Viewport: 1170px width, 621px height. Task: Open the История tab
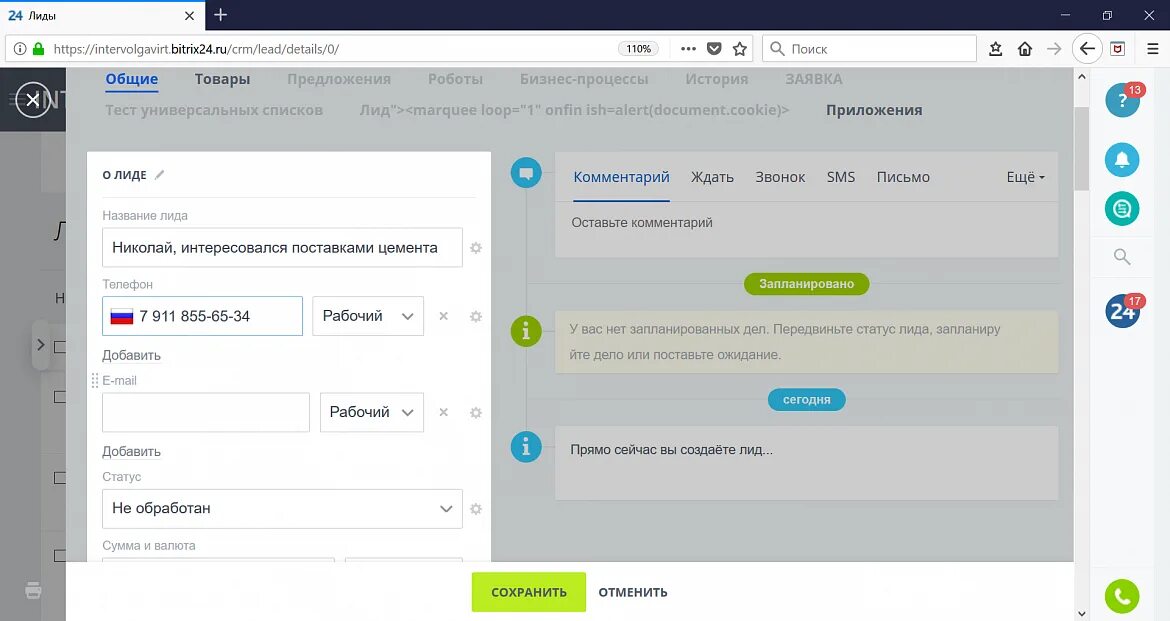coord(716,79)
